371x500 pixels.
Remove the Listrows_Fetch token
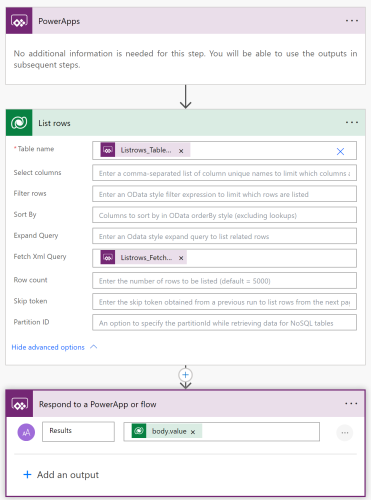pos(181,258)
